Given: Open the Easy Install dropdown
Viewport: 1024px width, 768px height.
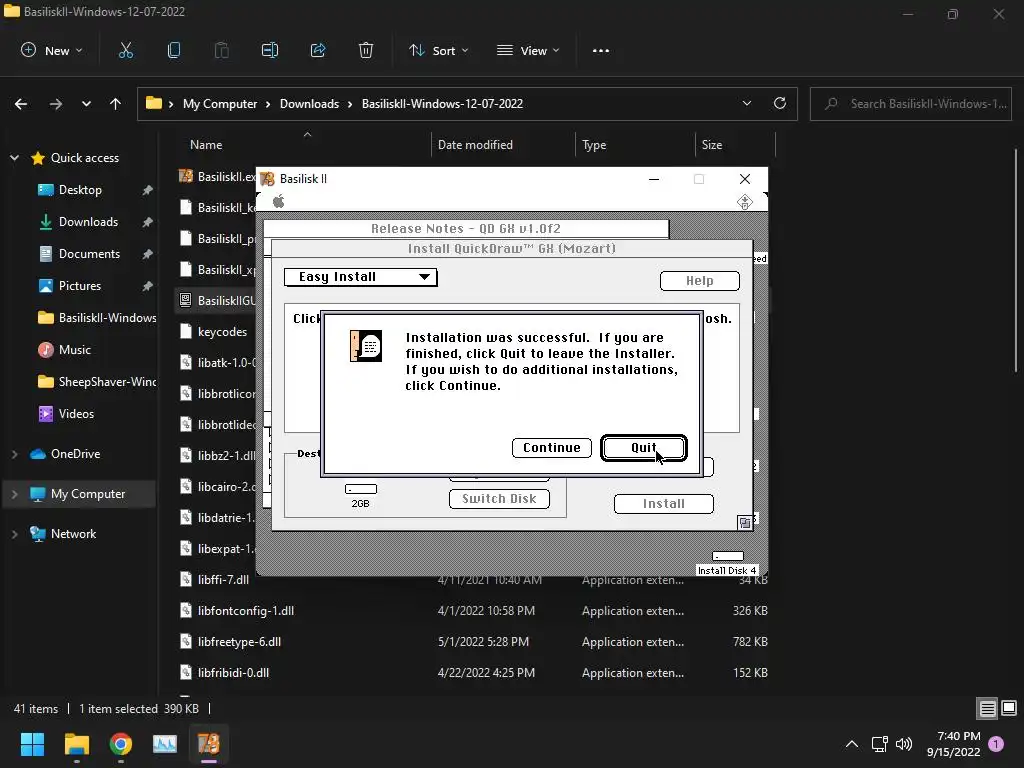Looking at the screenshot, I should [x=360, y=277].
